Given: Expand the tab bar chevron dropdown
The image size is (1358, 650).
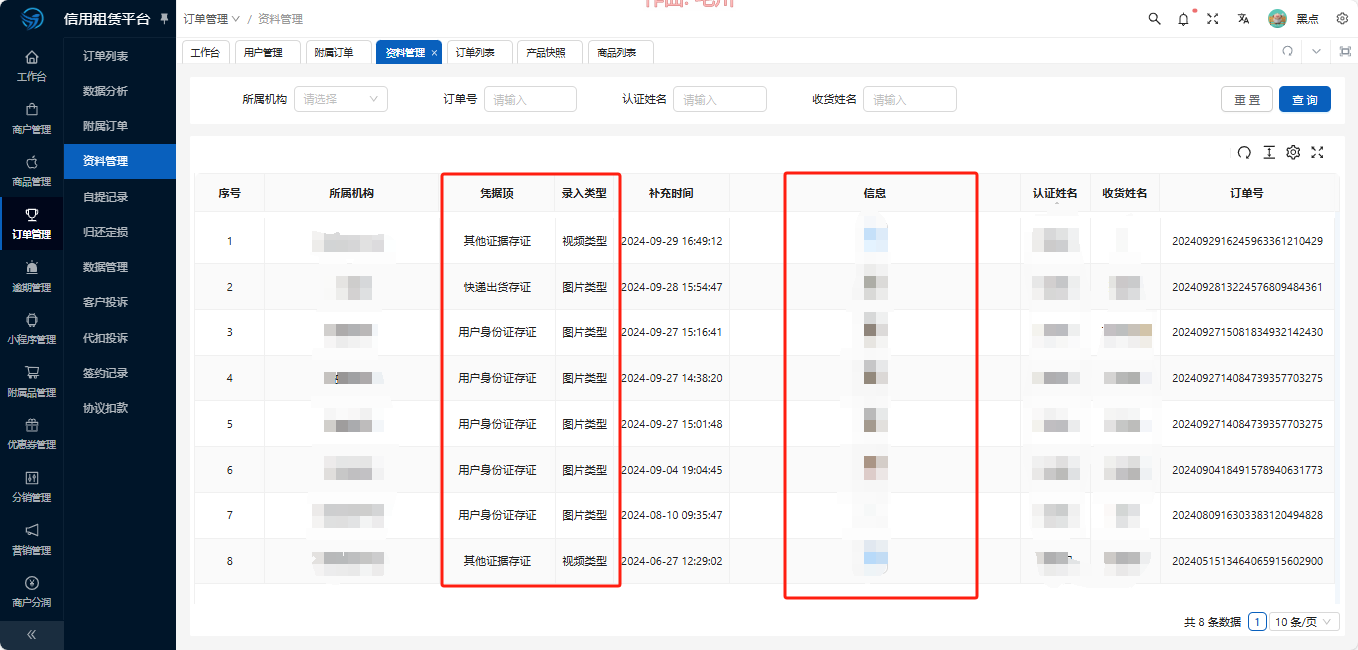Looking at the screenshot, I should click(x=1316, y=51).
